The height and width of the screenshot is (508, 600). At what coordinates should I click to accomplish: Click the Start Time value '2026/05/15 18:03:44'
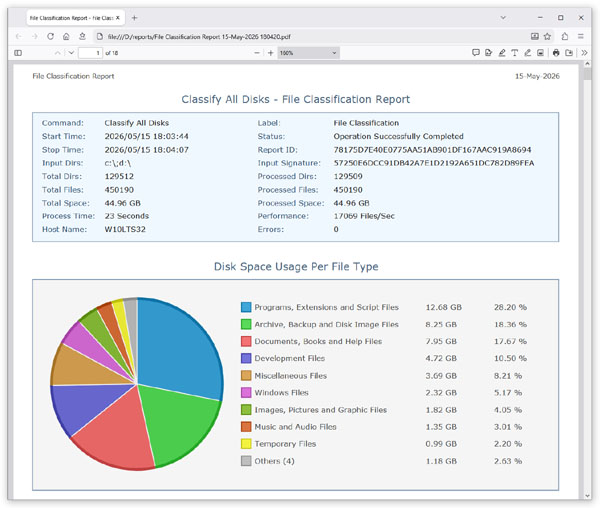tap(147, 136)
